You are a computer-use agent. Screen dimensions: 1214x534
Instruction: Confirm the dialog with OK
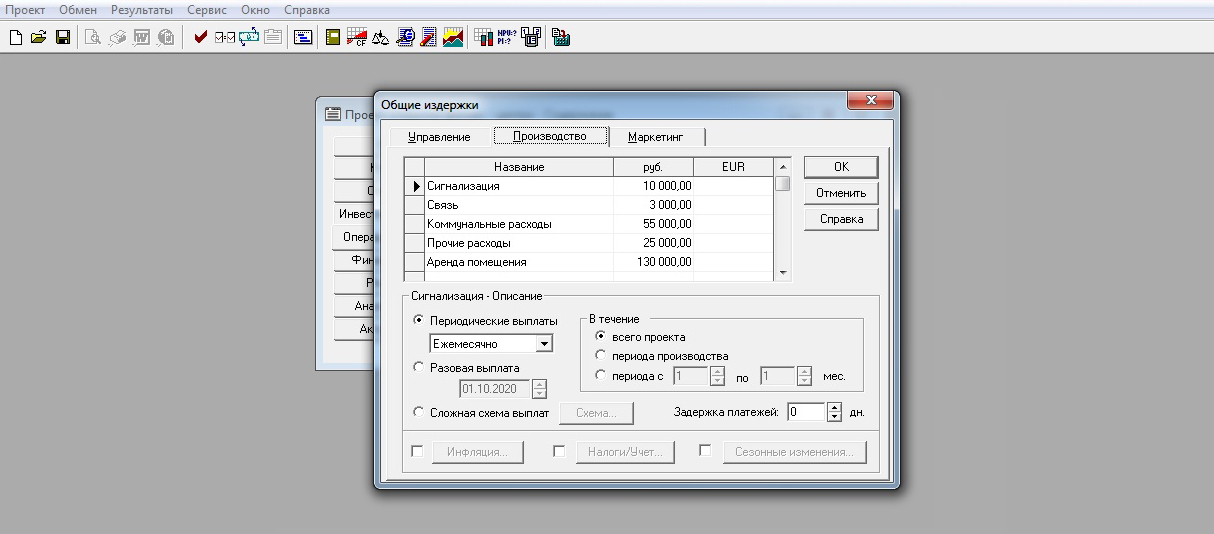tap(841, 167)
